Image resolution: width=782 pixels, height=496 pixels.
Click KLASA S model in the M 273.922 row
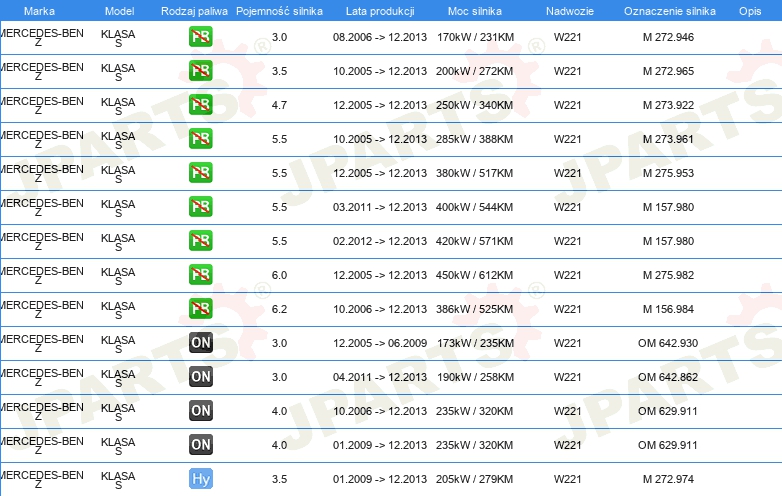click(x=118, y=106)
